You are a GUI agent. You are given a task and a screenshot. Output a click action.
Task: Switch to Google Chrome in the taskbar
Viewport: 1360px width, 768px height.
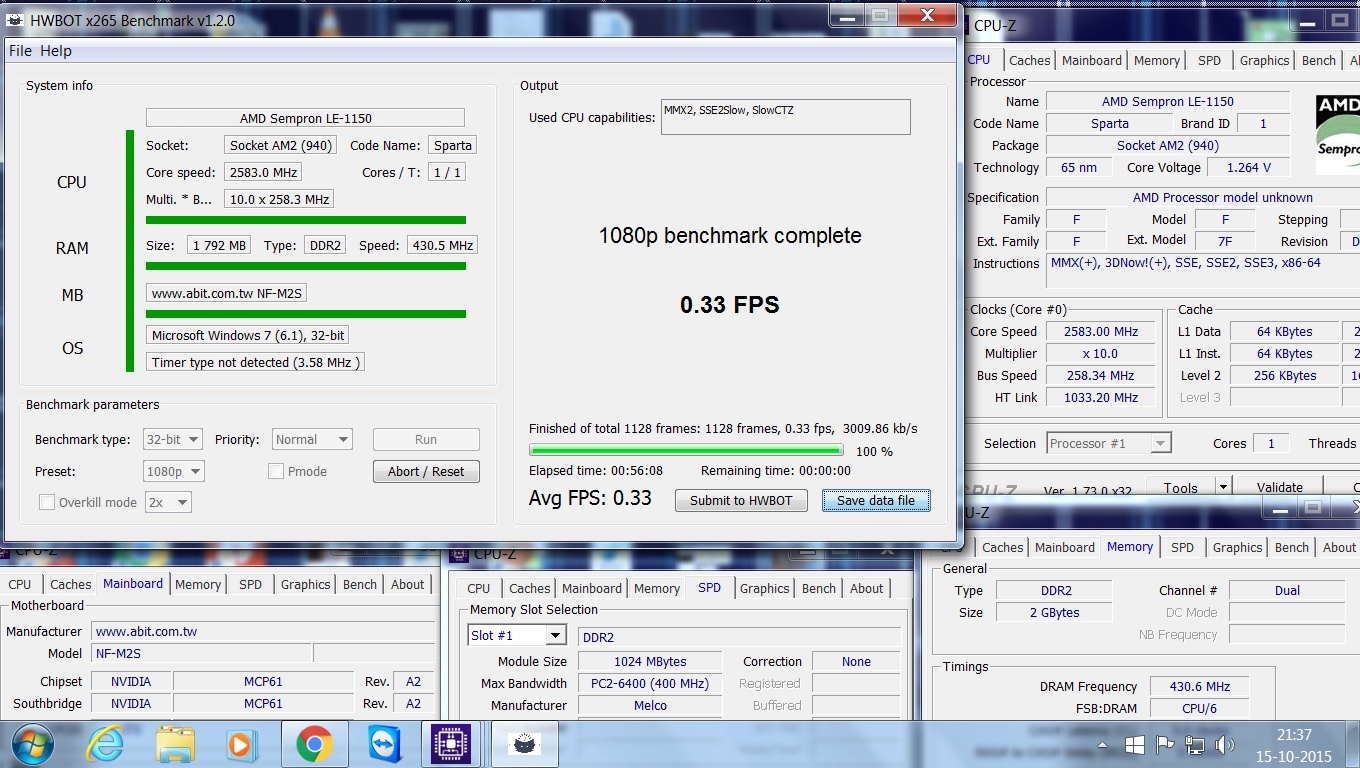tap(314, 745)
